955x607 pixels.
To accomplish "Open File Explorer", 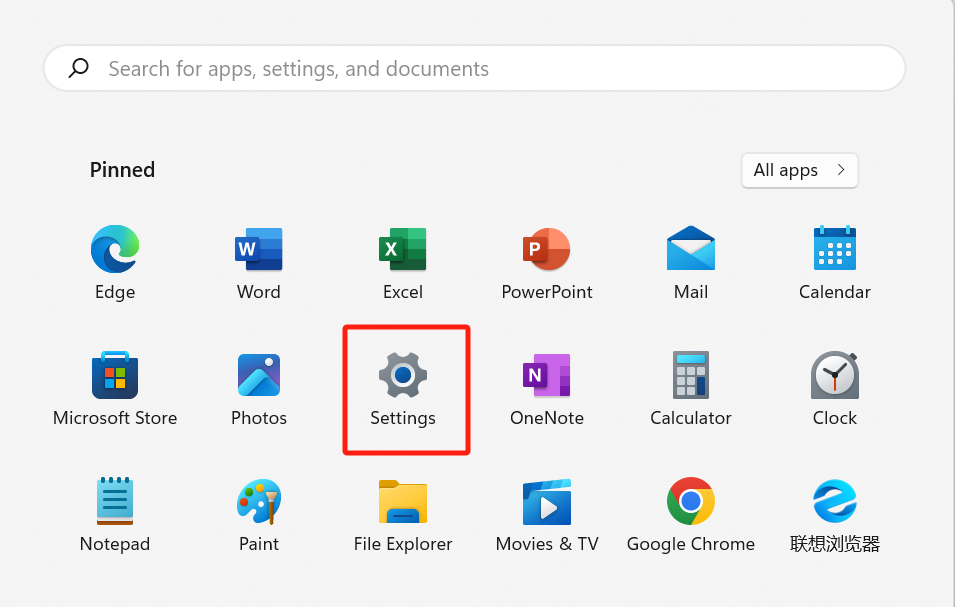I will [403, 501].
